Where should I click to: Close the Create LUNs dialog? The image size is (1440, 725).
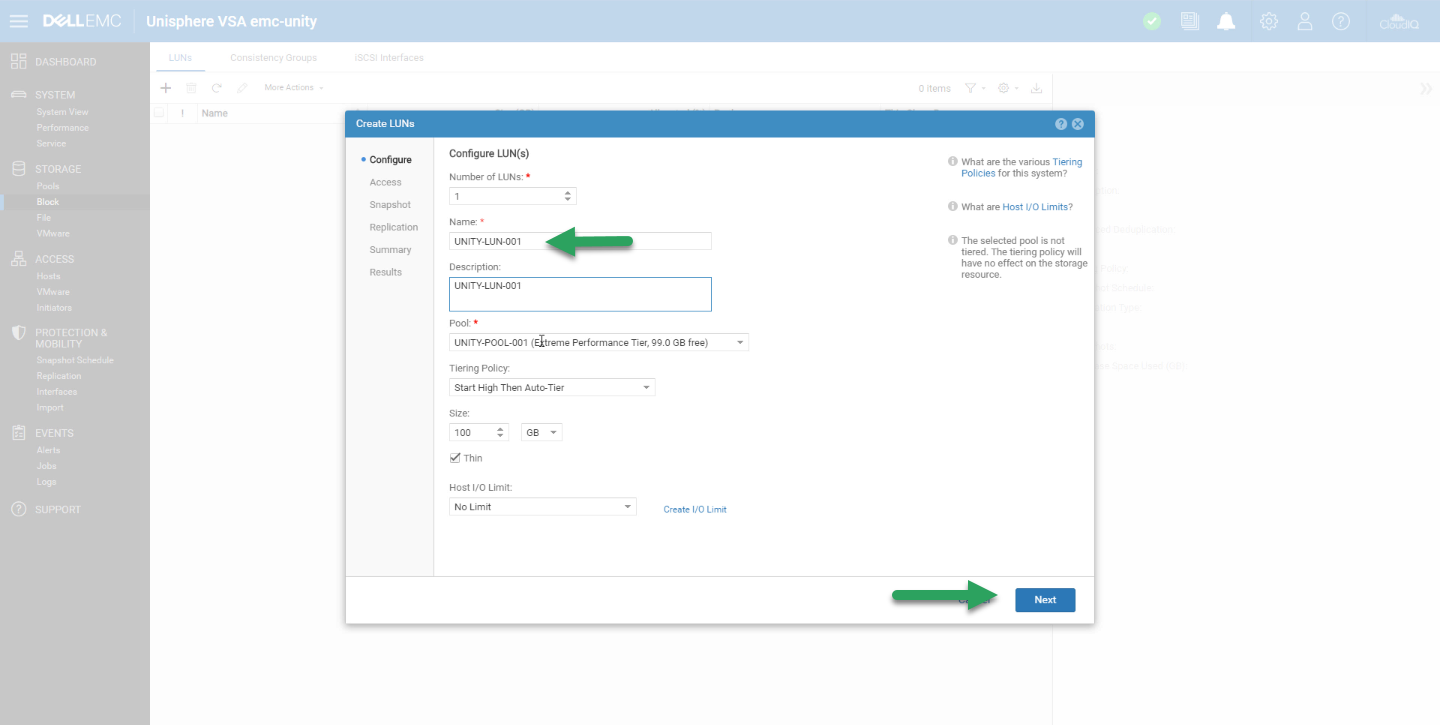click(x=1078, y=124)
